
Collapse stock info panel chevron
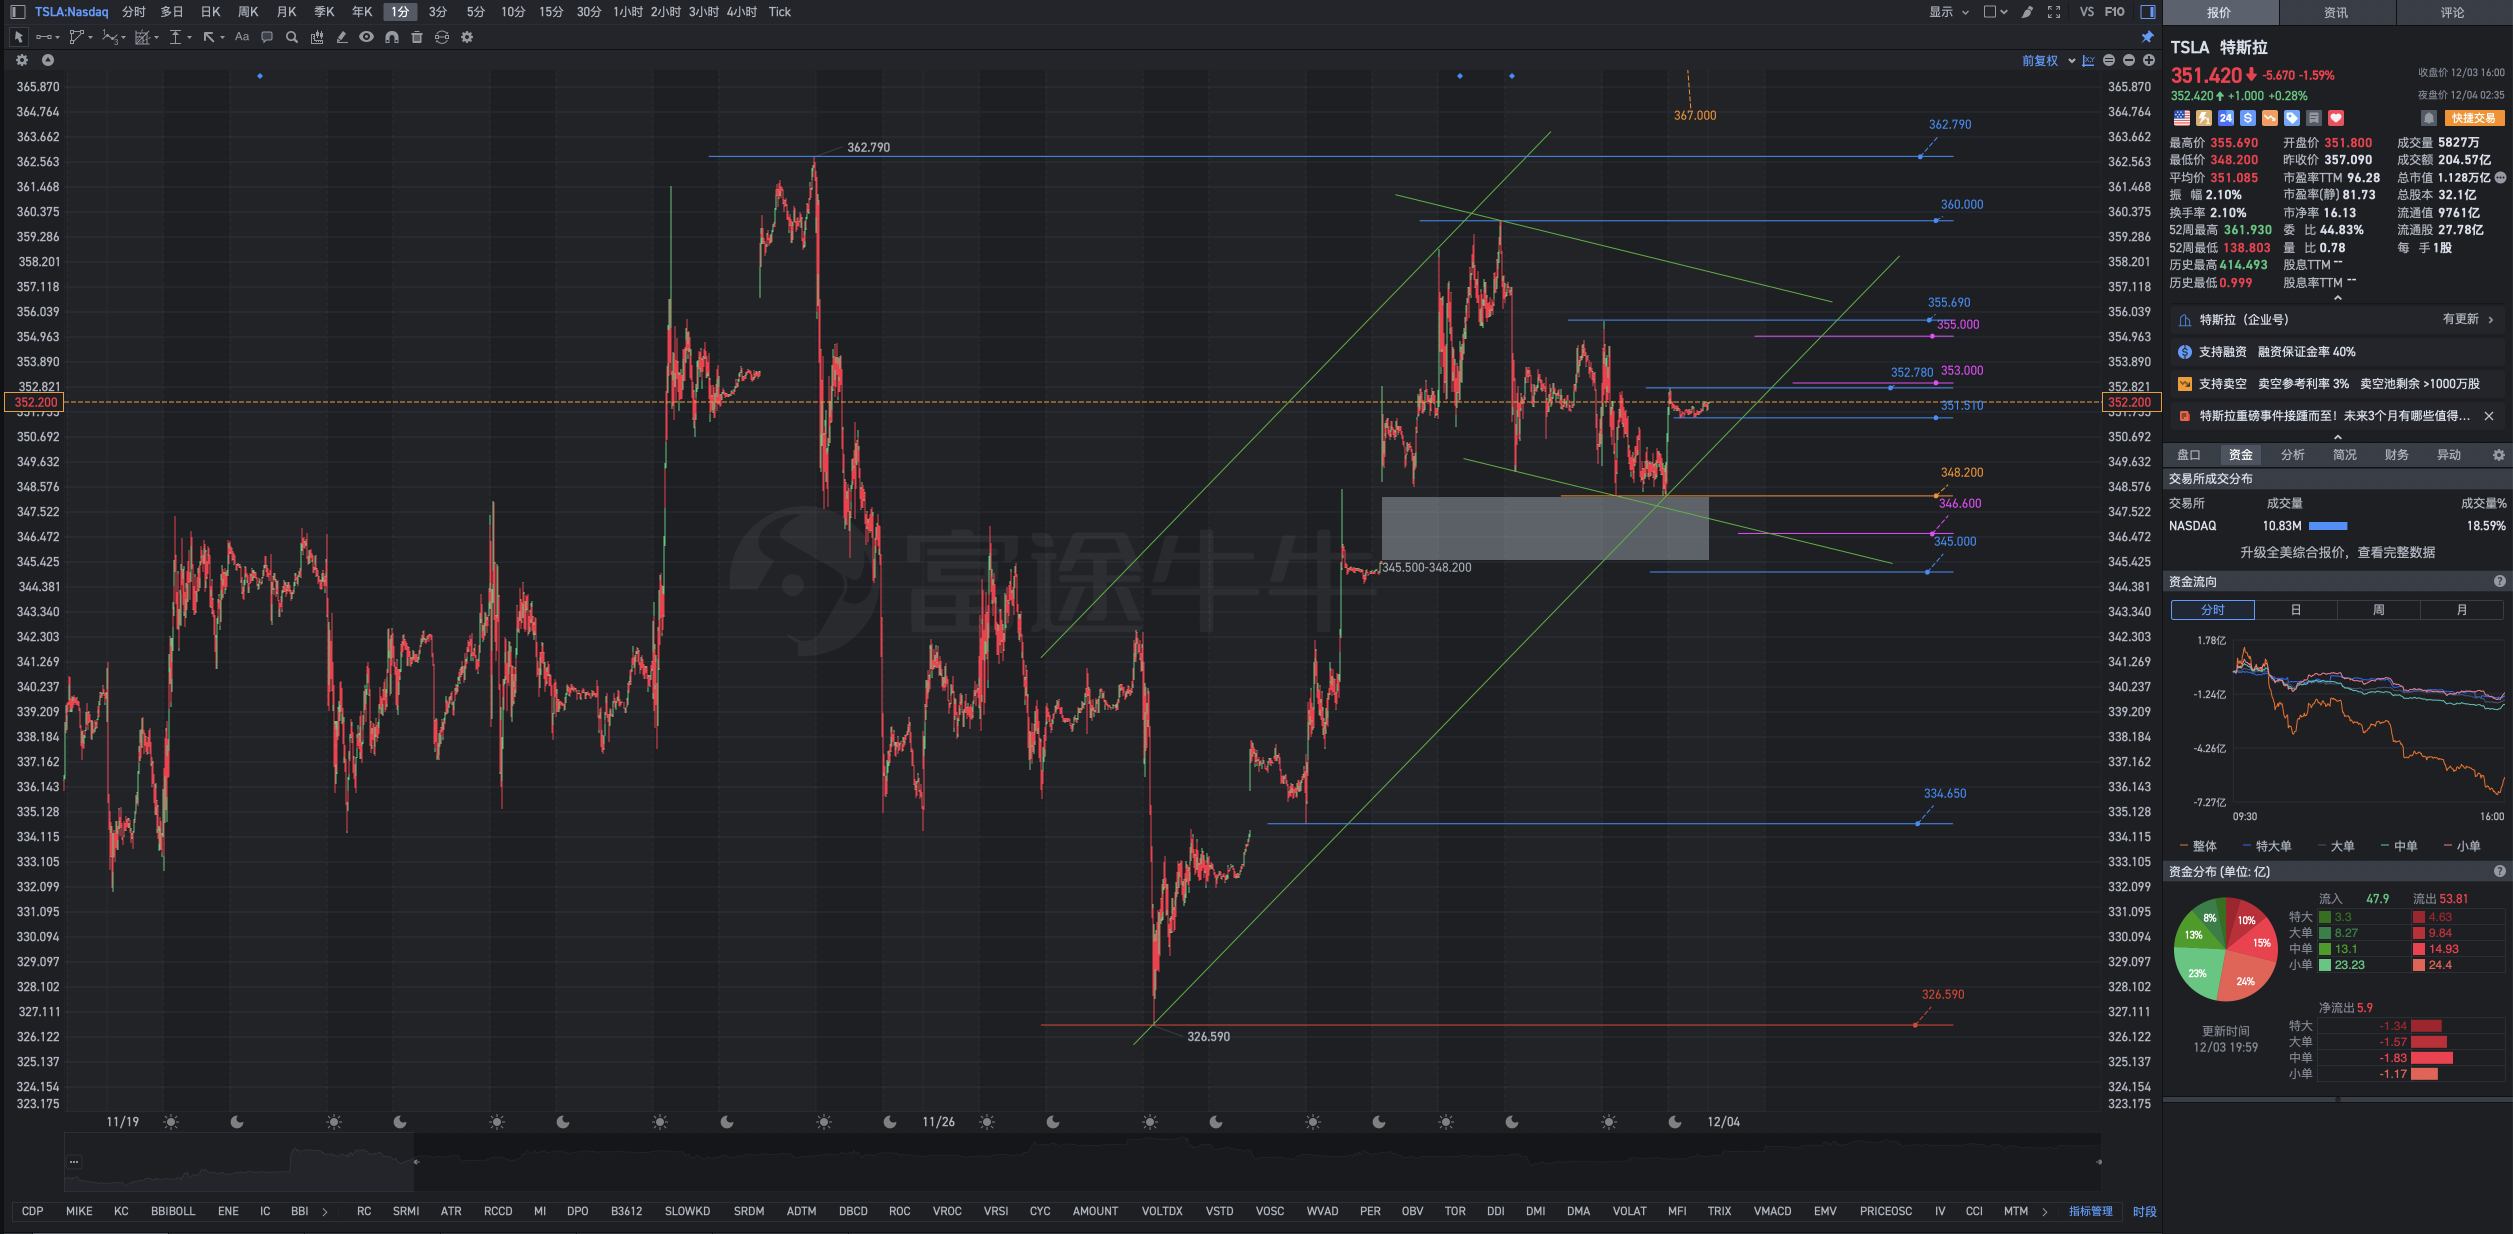pyautogui.click(x=2337, y=298)
